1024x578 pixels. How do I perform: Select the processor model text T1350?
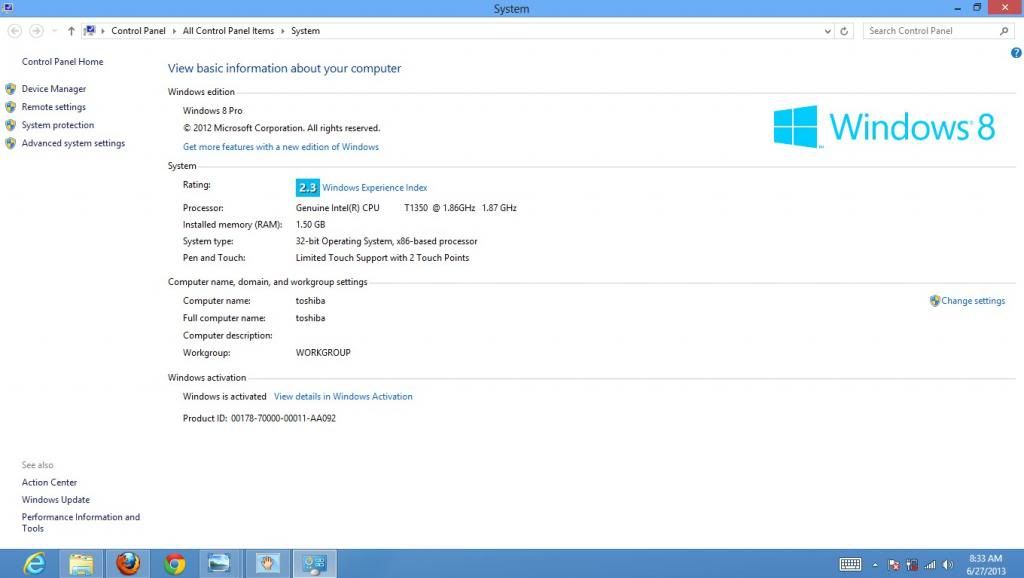click(416, 208)
